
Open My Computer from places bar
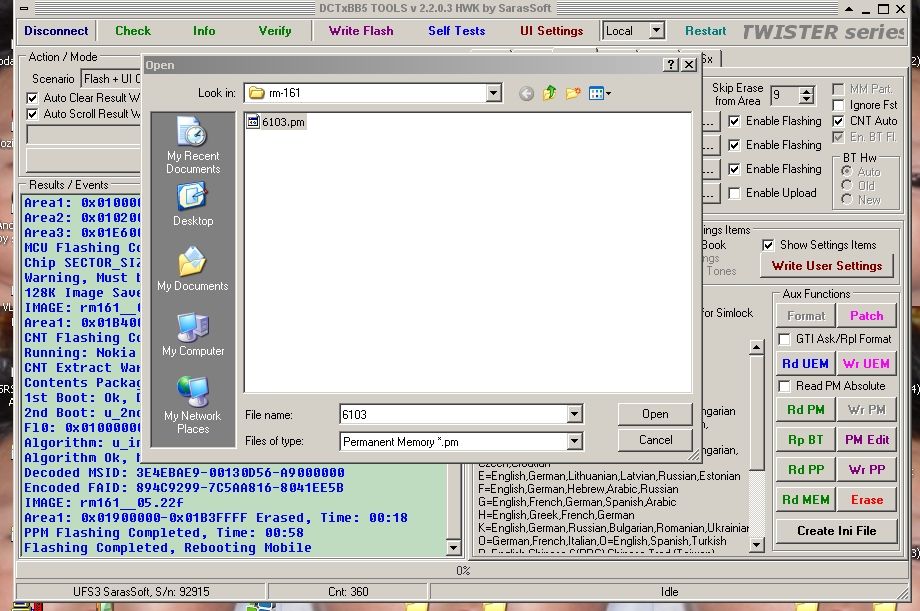pyautogui.click(x=193, y=335)
